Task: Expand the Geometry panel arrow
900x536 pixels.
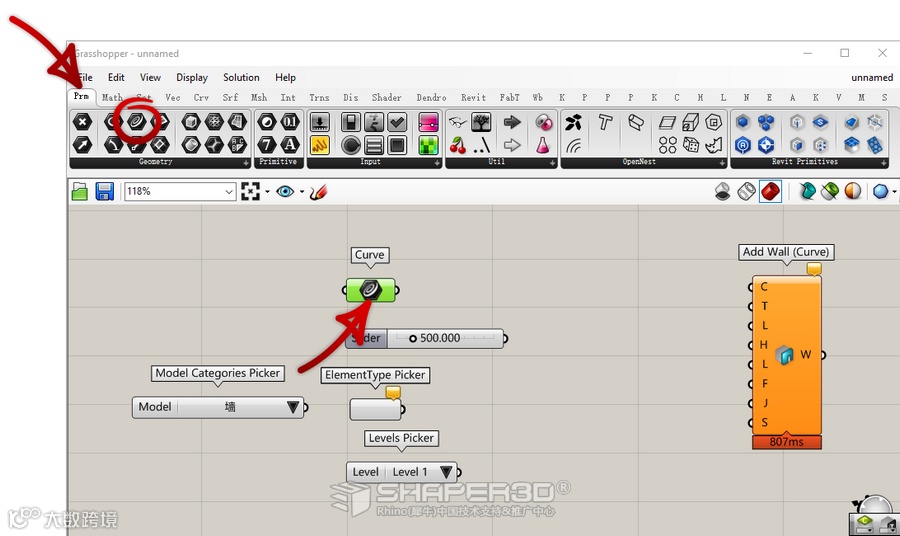Action: coord(246,163)
